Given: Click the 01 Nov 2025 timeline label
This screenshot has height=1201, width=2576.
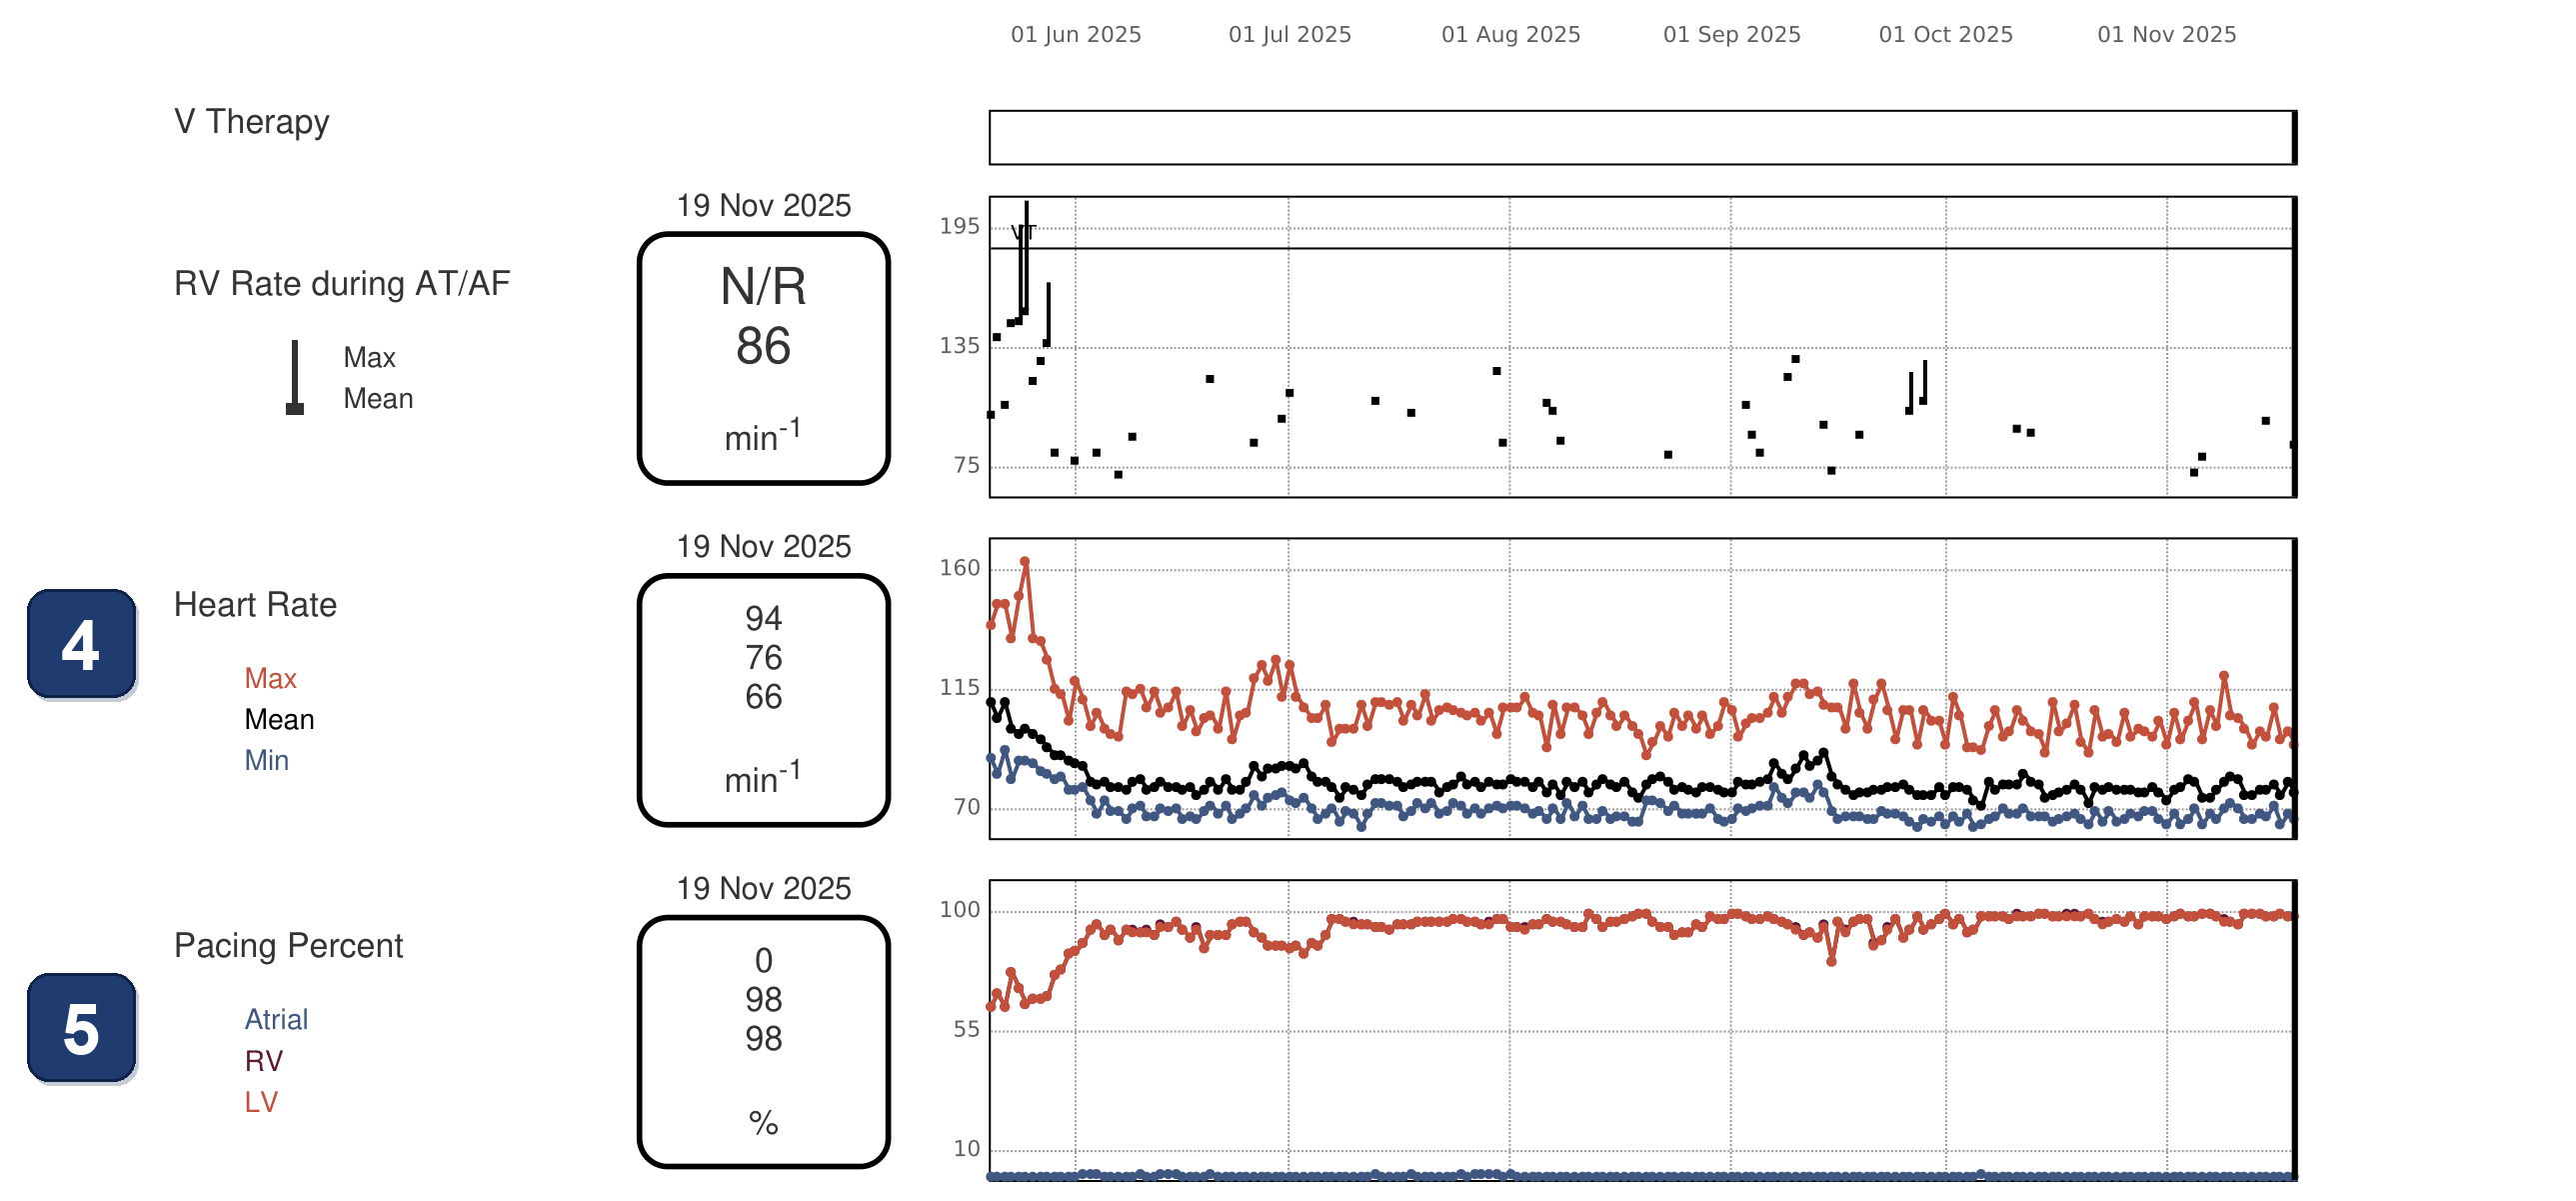Looking at the screenshot, I should tap(2167, 34).
